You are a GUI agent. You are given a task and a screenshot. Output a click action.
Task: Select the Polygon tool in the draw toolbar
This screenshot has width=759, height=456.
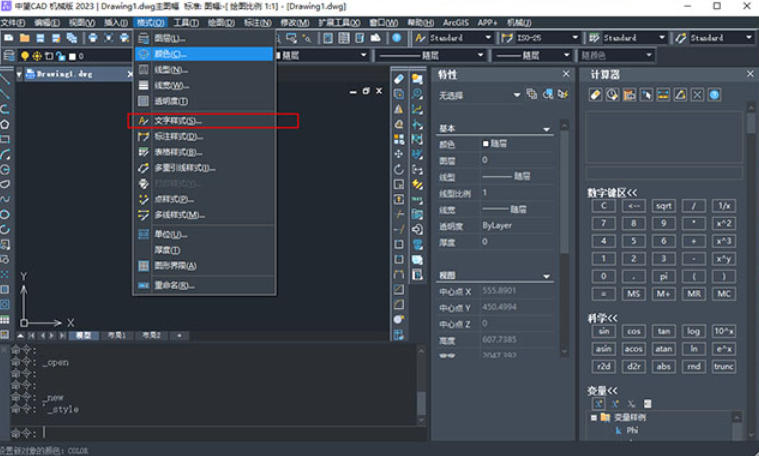5,124
